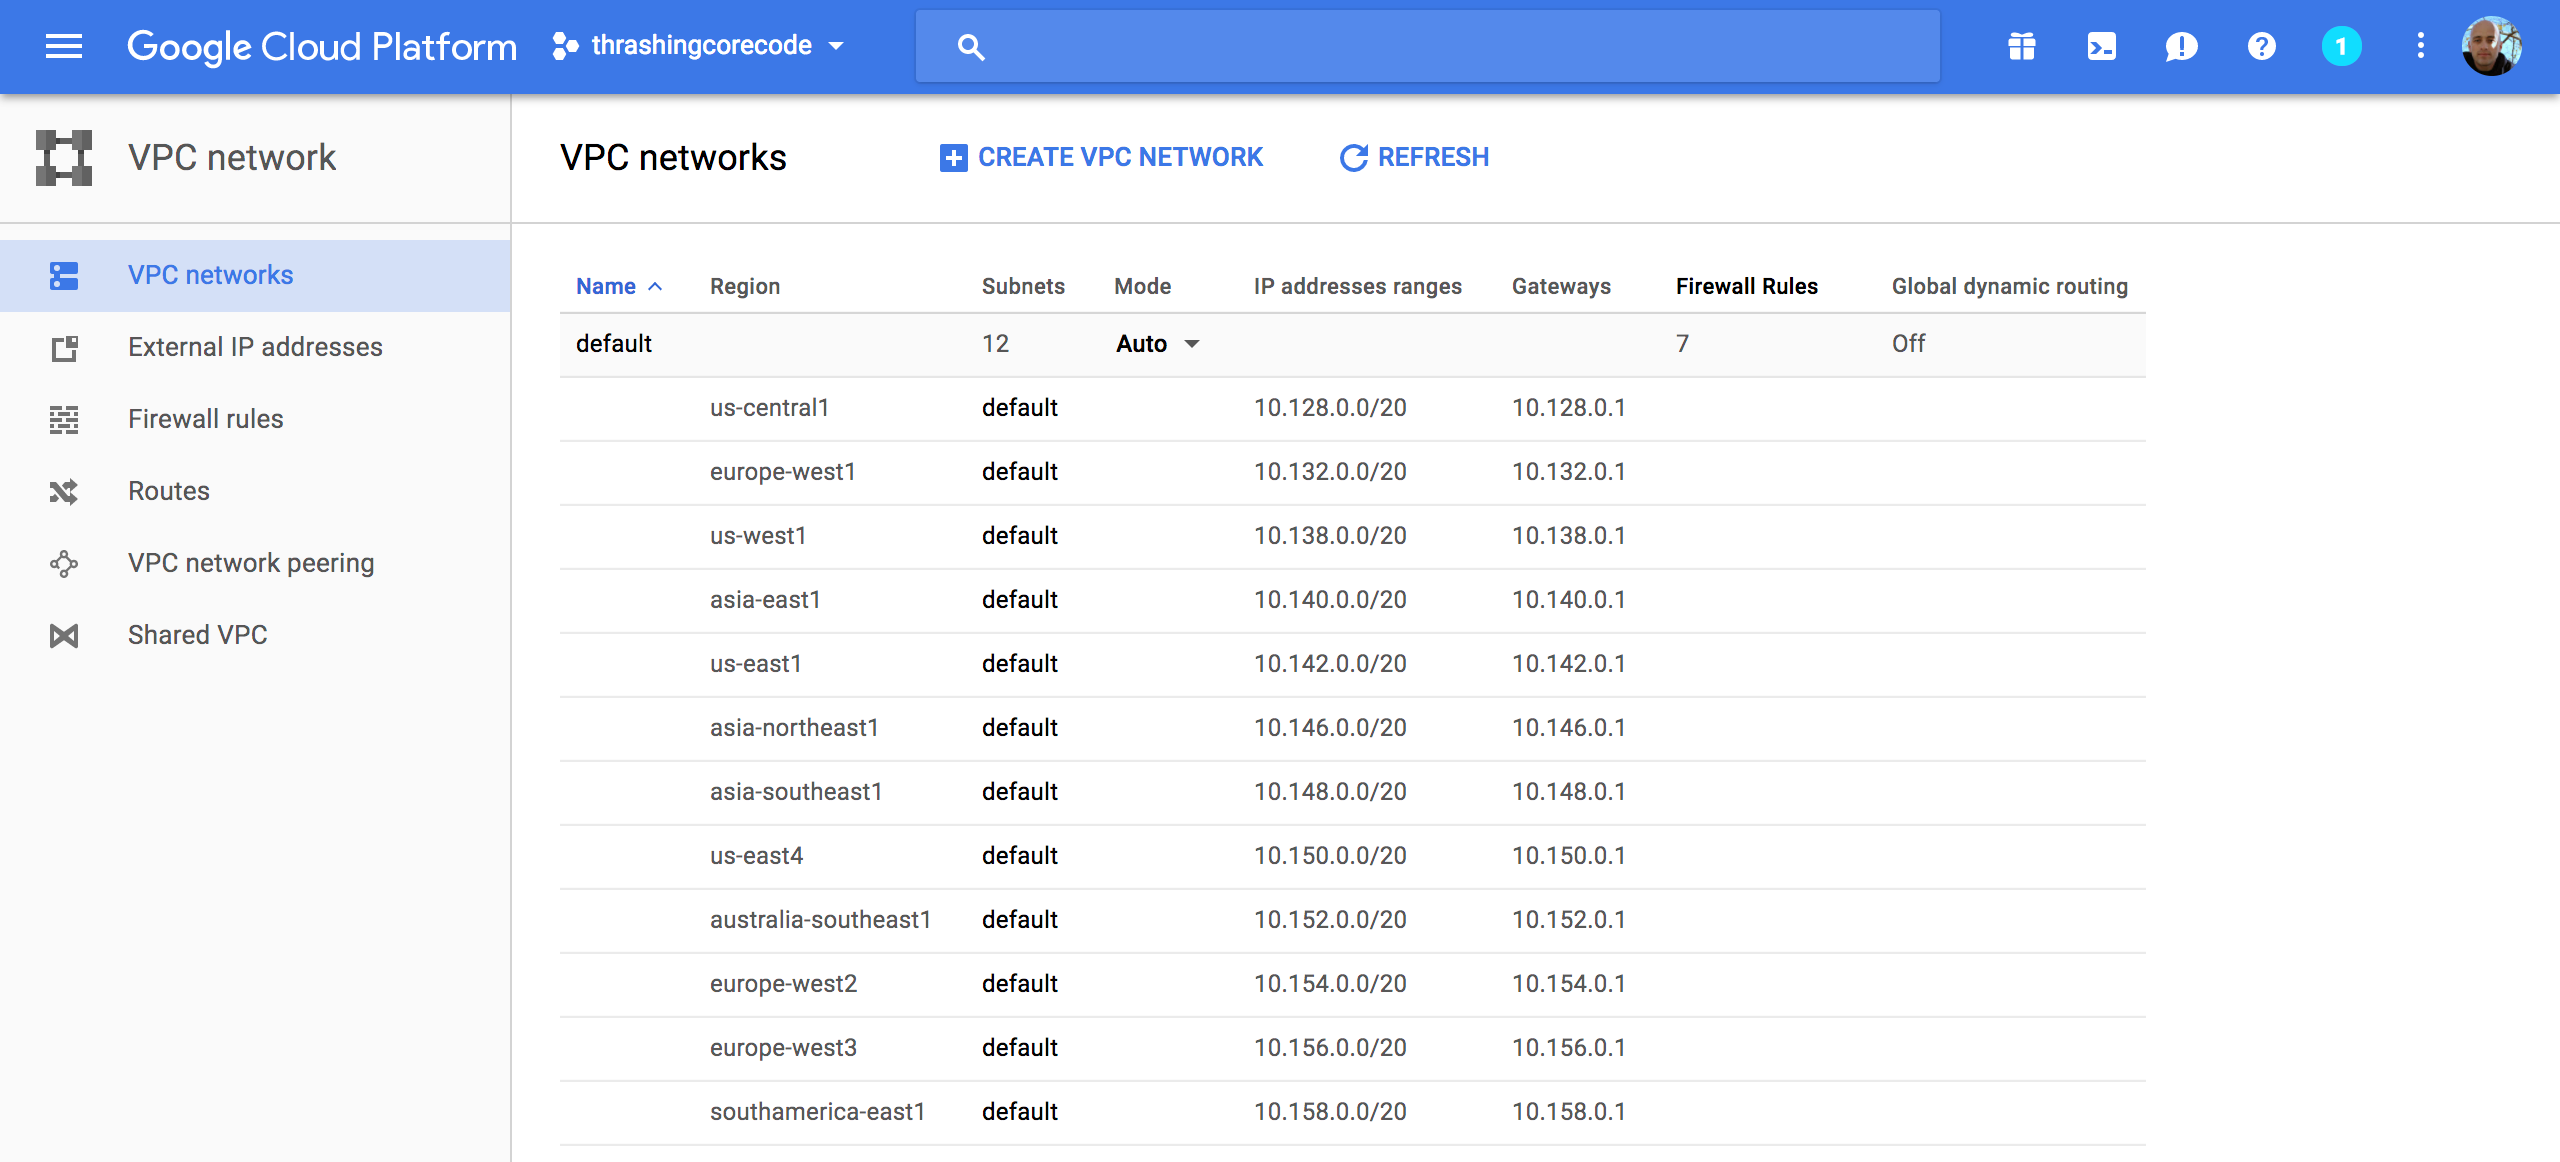Click the us-west1 region cell

point(758,536)
